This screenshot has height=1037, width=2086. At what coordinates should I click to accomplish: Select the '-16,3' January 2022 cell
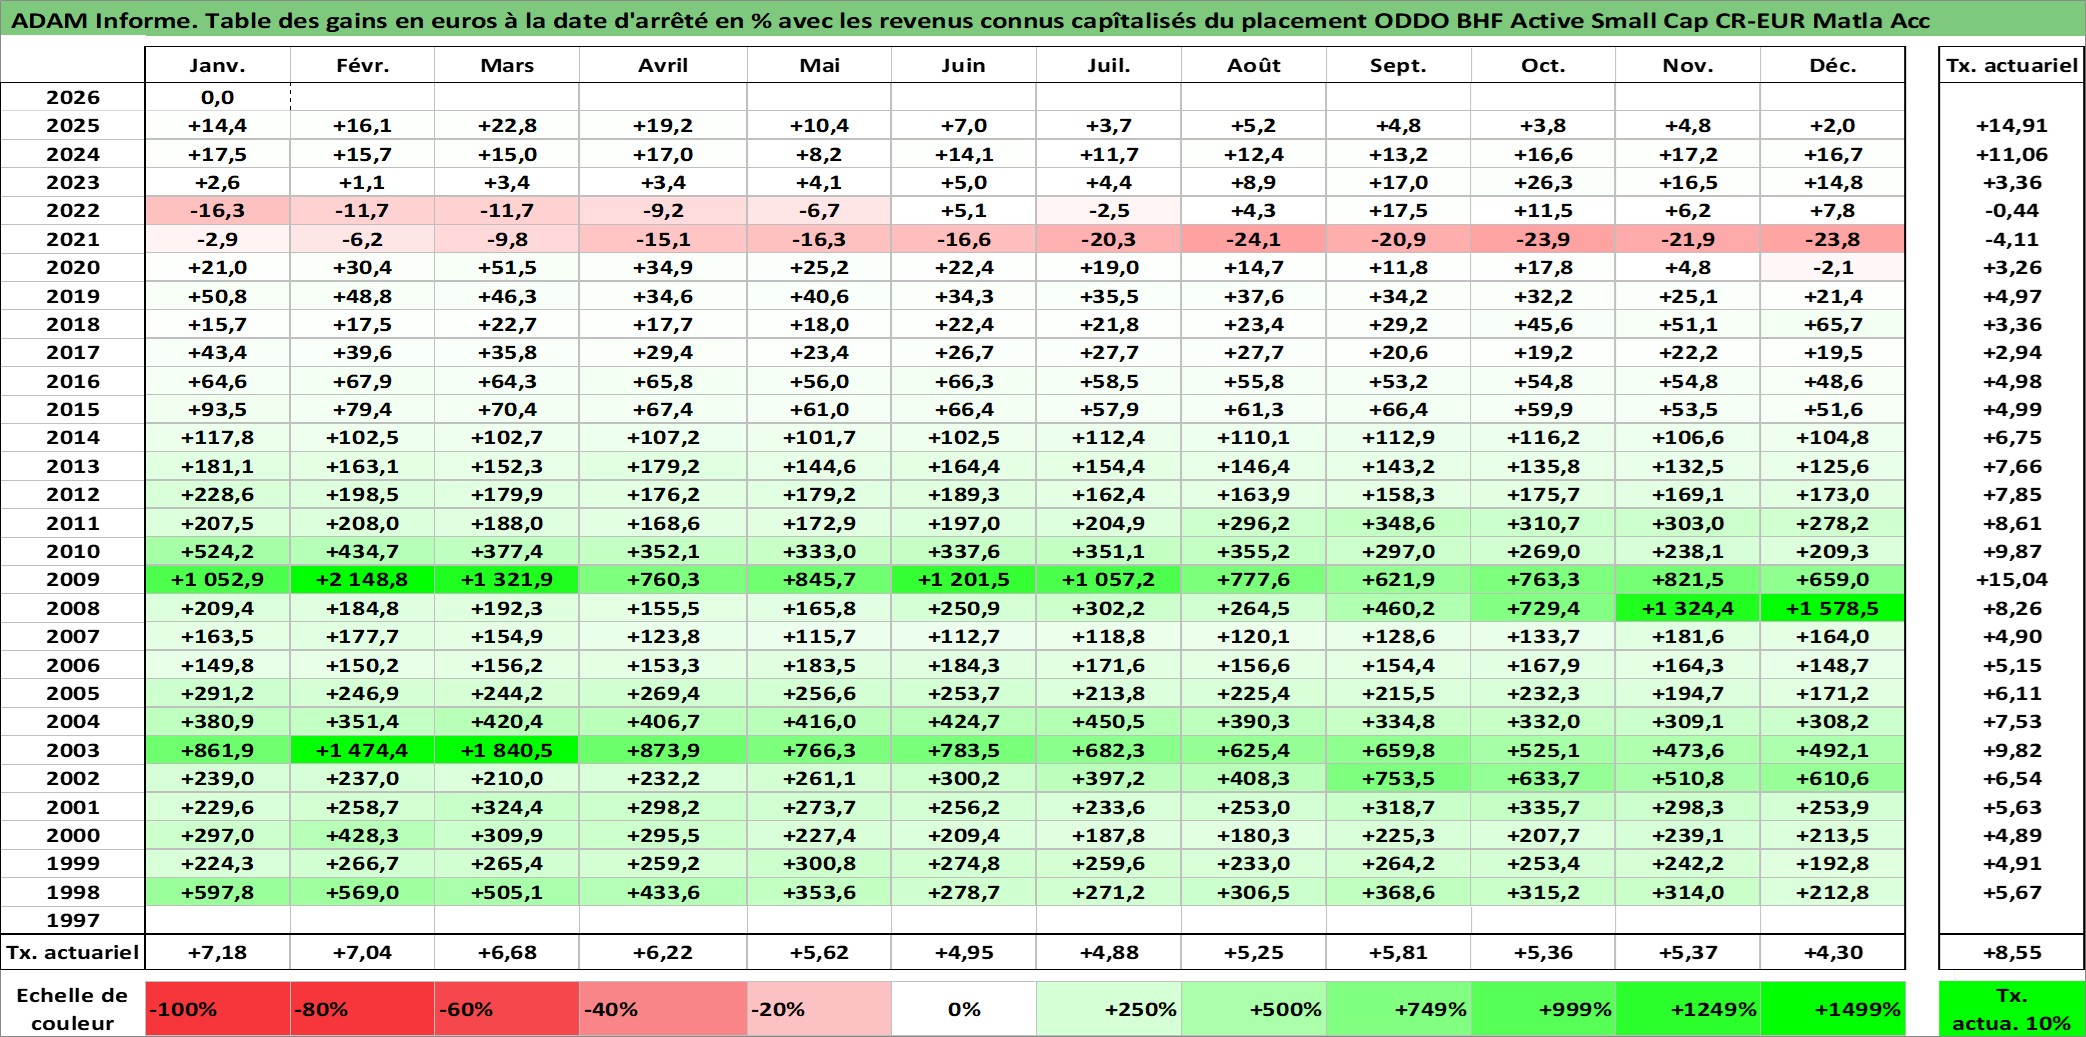pos(218,210)
